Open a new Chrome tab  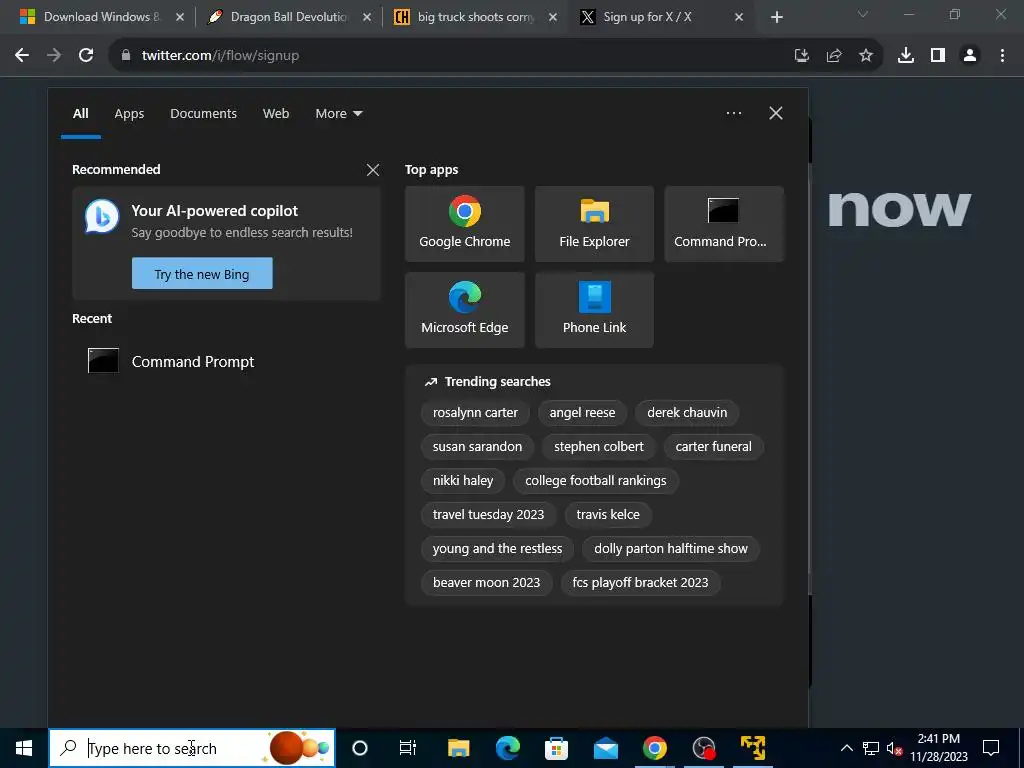coord(776,17)
